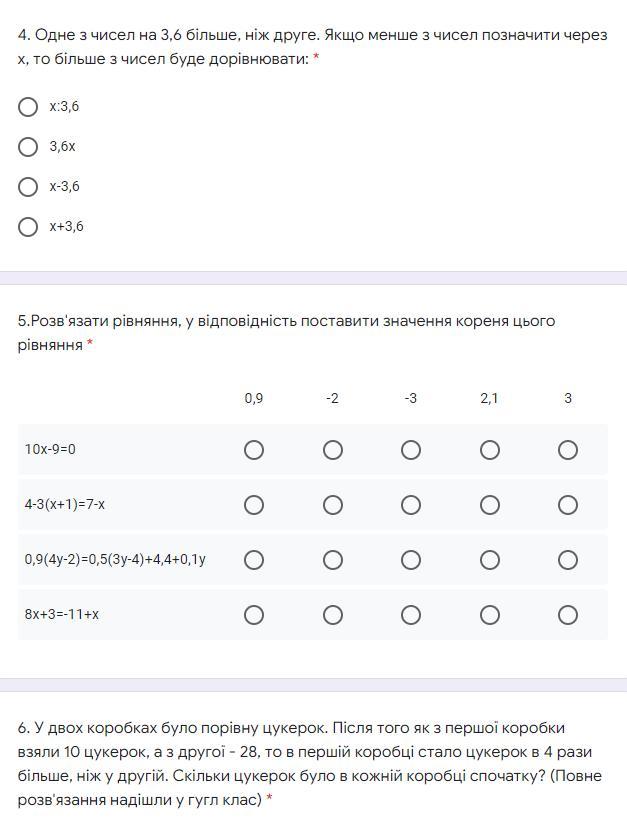
Task: Mark -3 for equation 4-3(x+1)=7-x
Action: (411, 505)
